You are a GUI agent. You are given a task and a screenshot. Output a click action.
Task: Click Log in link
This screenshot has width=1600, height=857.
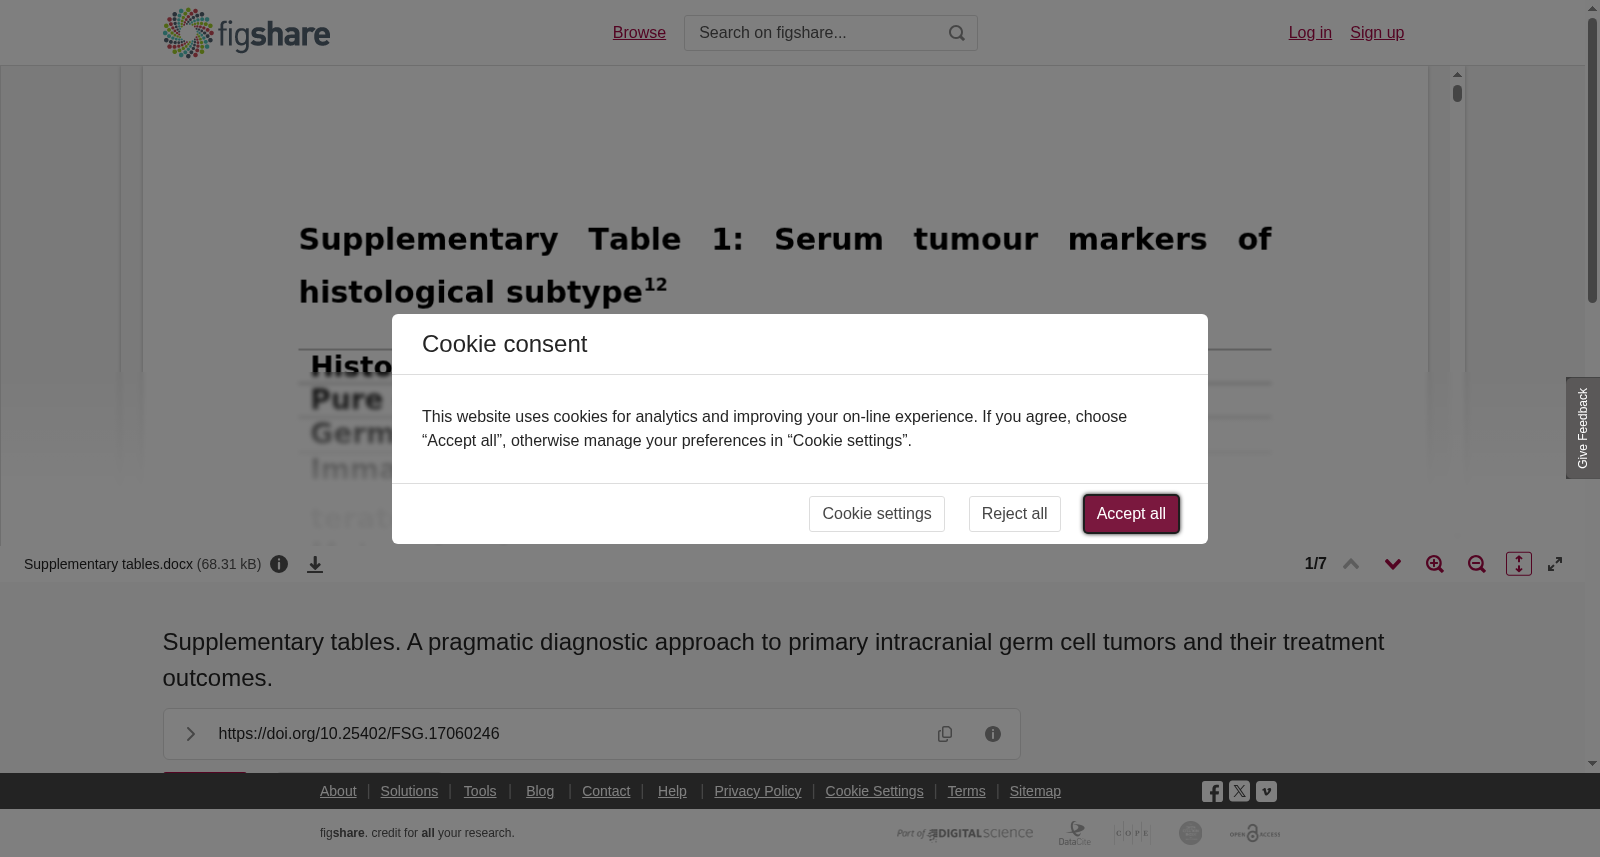tap(1310, 33)
